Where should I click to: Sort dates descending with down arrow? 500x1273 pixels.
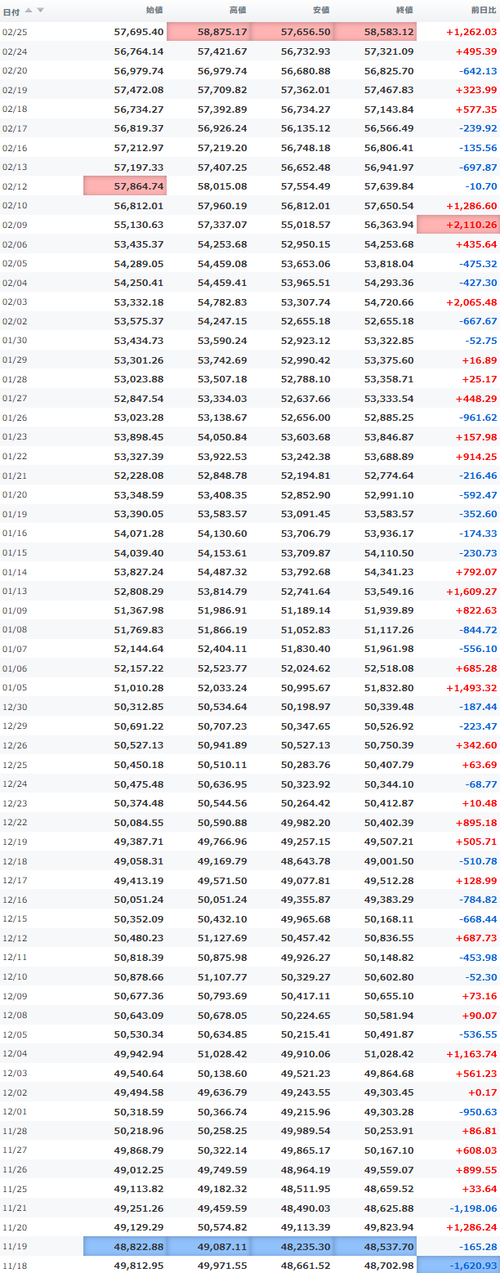click(x=40, y=9)
